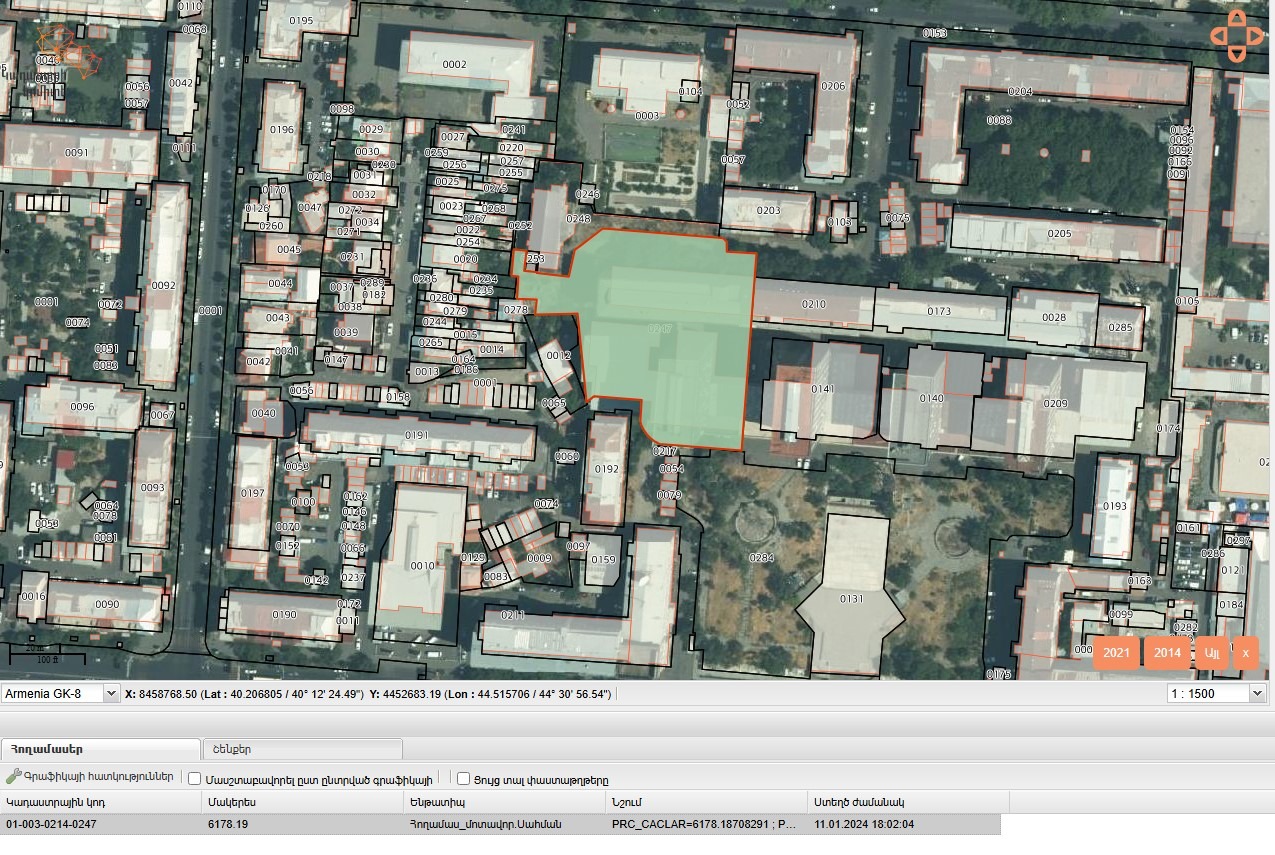
Task: Click the Այլ imagery option button
Action: [1212, 652]
